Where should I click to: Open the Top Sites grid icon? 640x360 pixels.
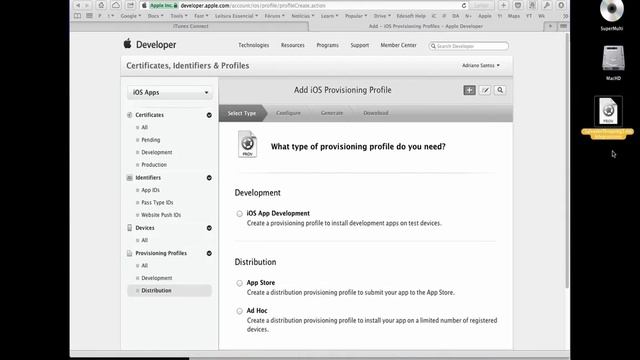[89, 16]
